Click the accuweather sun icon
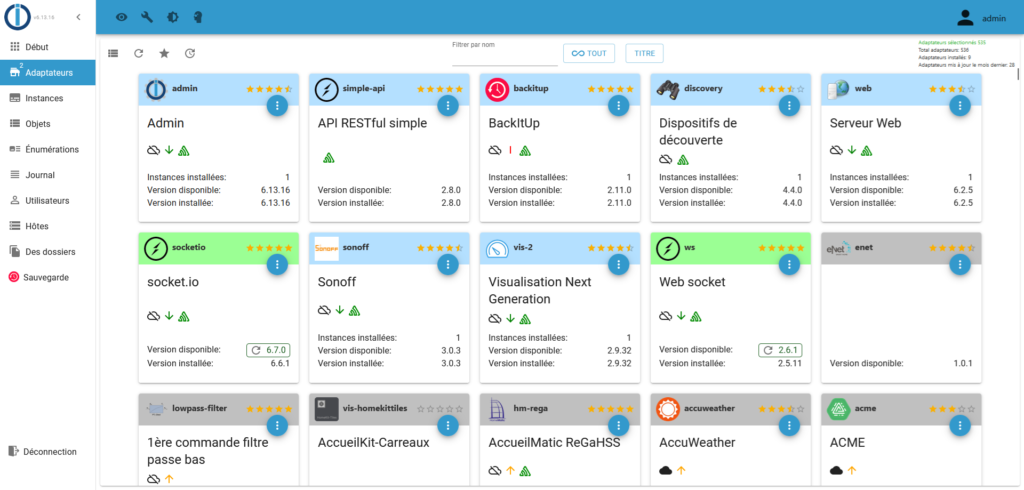The image size is (1024, 490). coord(667,409)
